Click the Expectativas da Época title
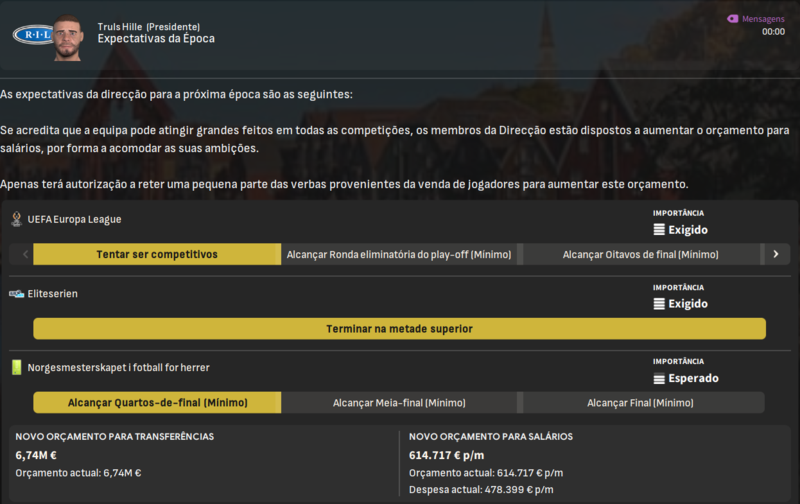This screenshot has width=800, height=504. pos(156,39)
